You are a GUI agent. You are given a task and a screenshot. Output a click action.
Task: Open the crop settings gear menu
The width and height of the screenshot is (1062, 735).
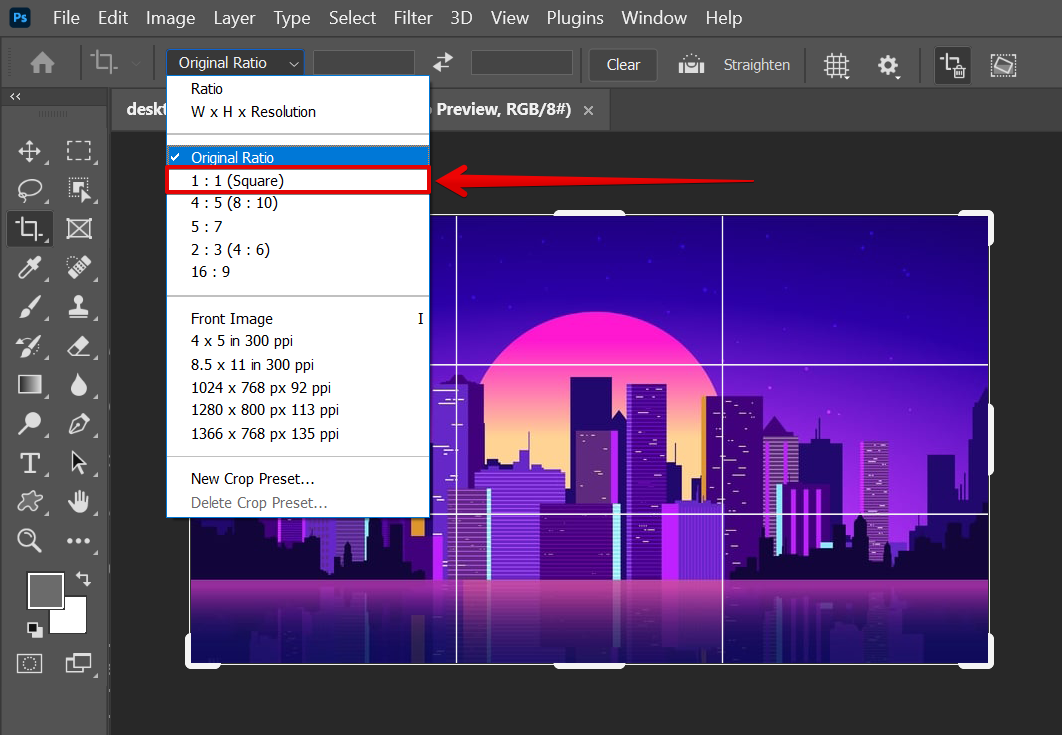(x=888, y=65)
